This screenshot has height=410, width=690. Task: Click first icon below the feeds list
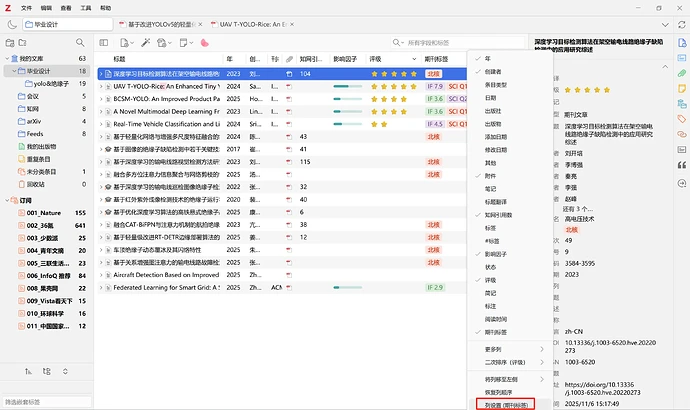28,372
